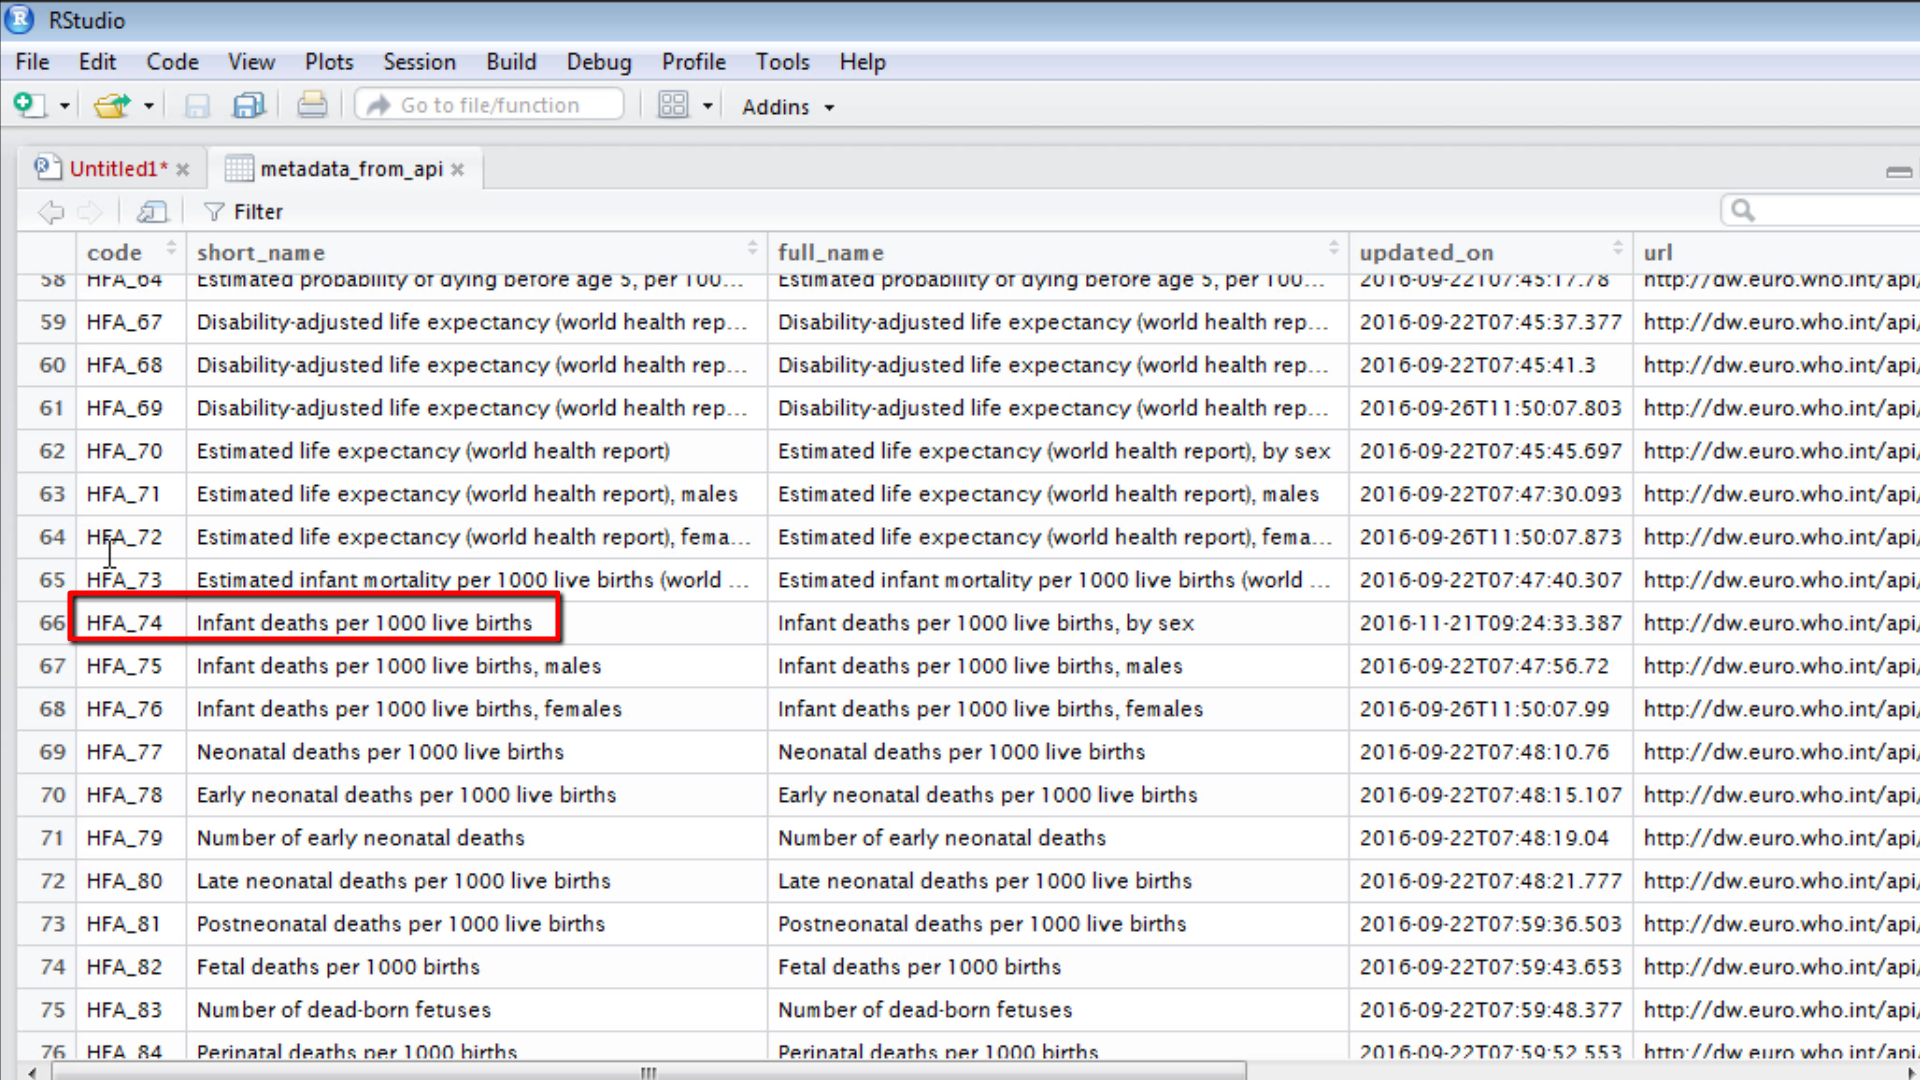Close the Untitled1 tab
1920x1080 pixels.
coord(183,170)
